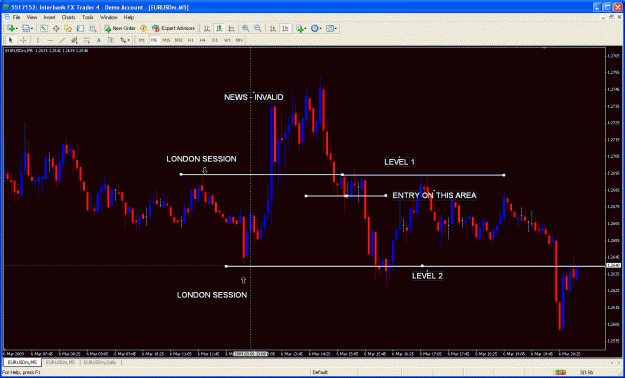Expand the Periods dropdown arrow

[320, 29]
